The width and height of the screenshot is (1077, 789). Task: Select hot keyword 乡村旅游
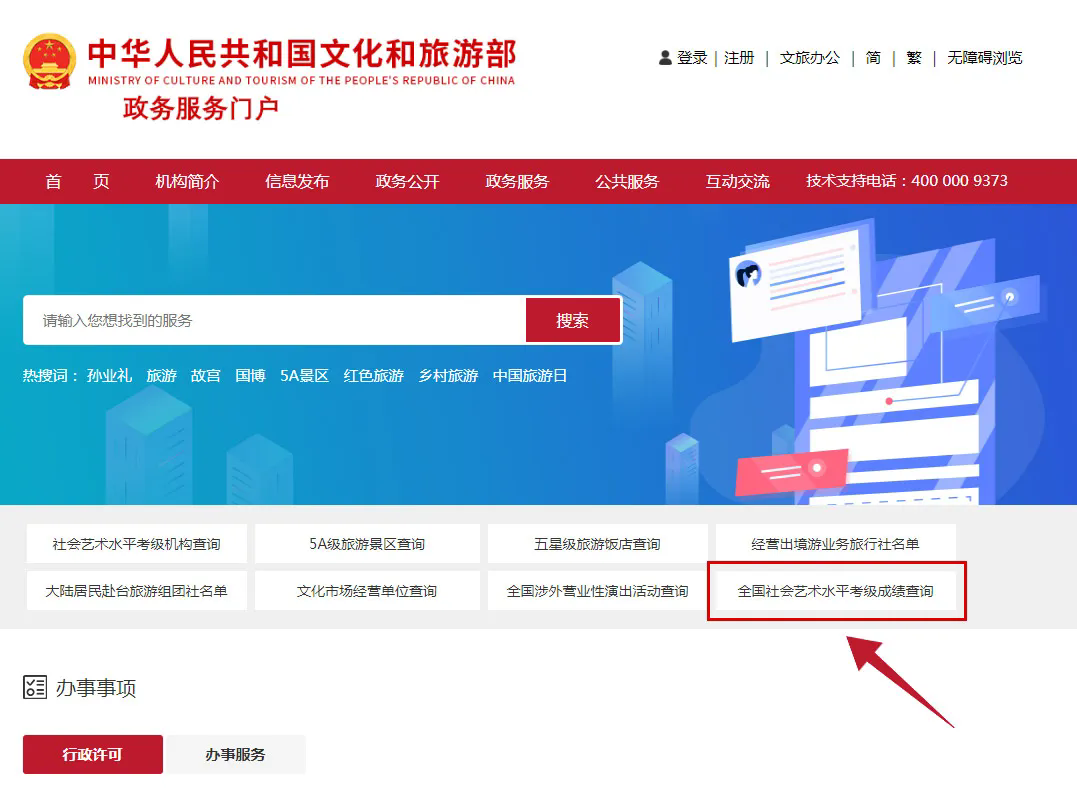[449, 376]
